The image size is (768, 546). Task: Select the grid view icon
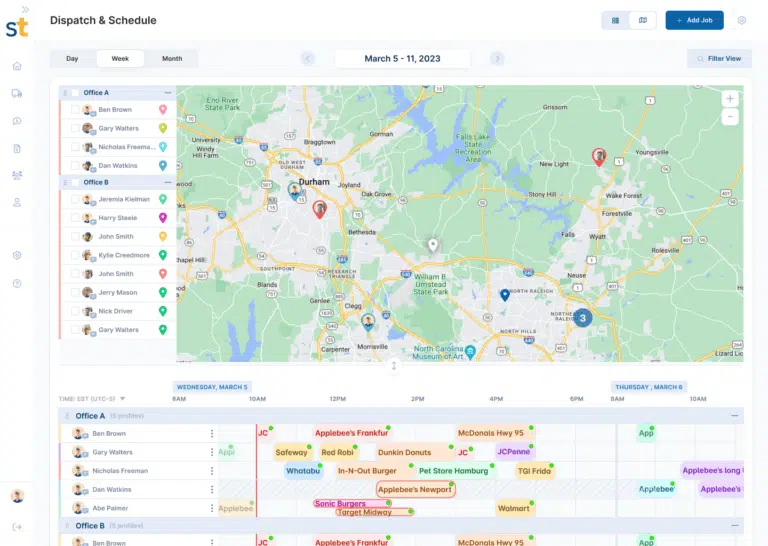pos(615,20)
